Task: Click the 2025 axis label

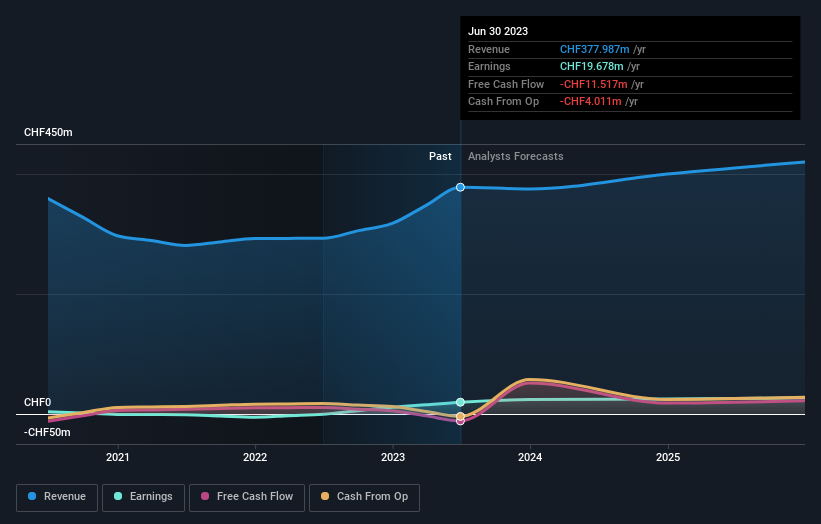Action: click(668, 457)
